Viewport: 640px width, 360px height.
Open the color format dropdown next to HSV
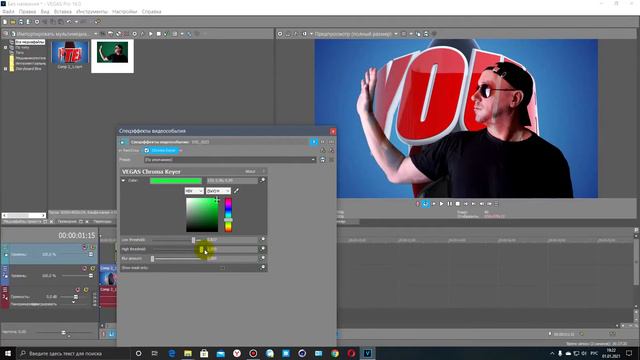[218, 191]
